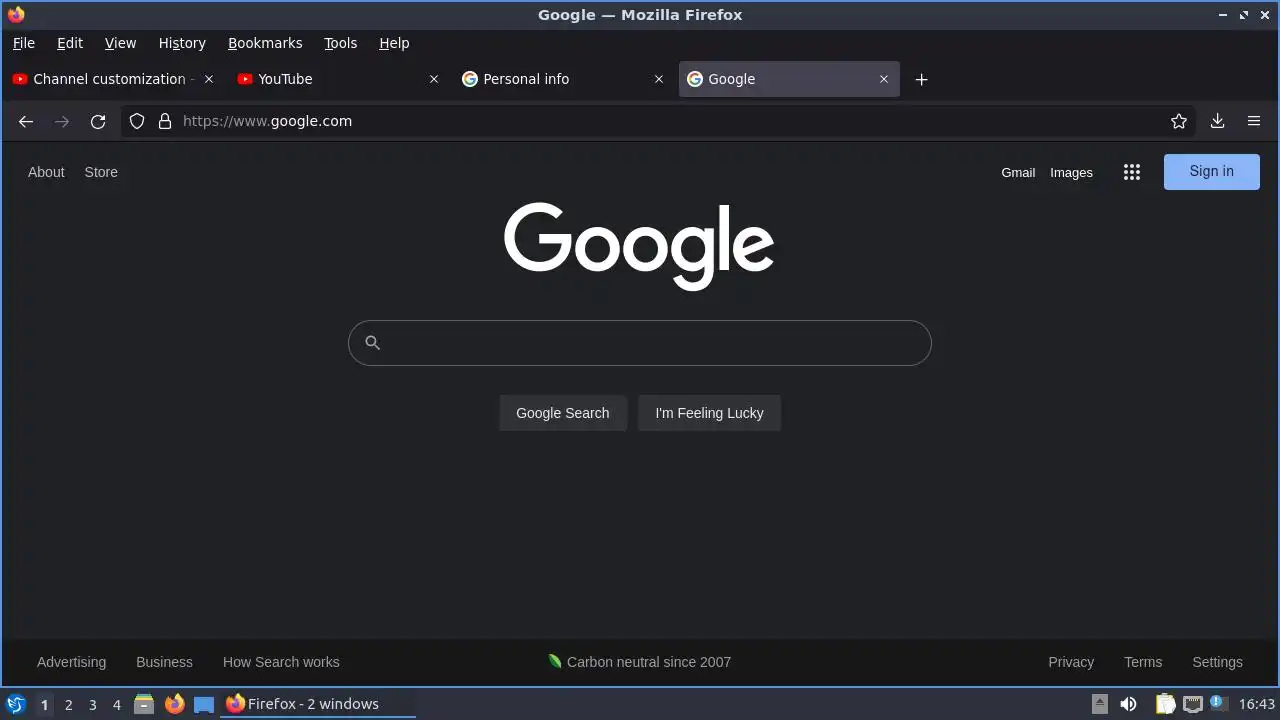Open the Images link

pyautogui.click(x=1071, y=173)
